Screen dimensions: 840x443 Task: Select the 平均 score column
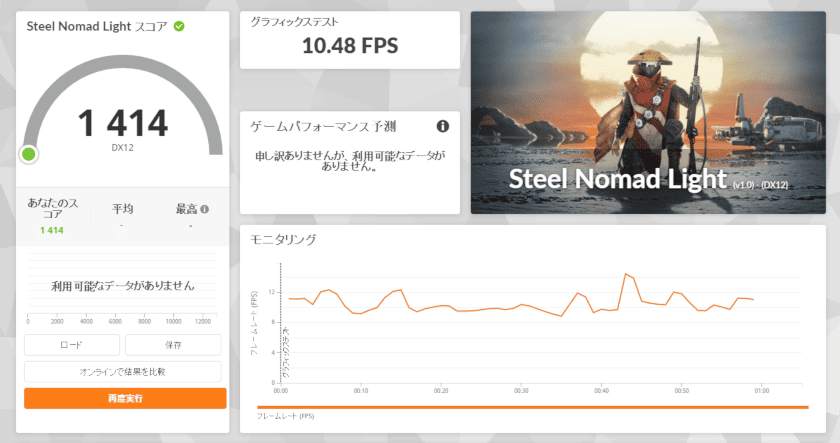122,216
